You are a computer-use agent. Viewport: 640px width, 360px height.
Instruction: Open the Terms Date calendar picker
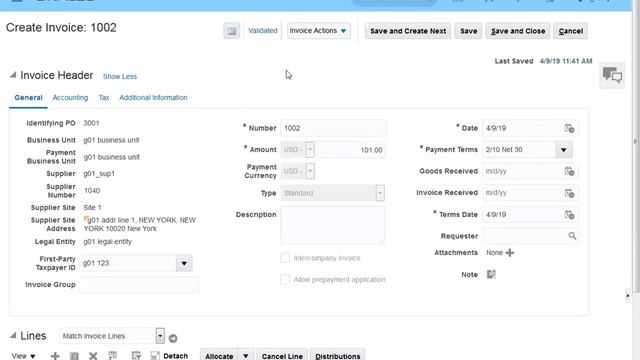[569, 214]
